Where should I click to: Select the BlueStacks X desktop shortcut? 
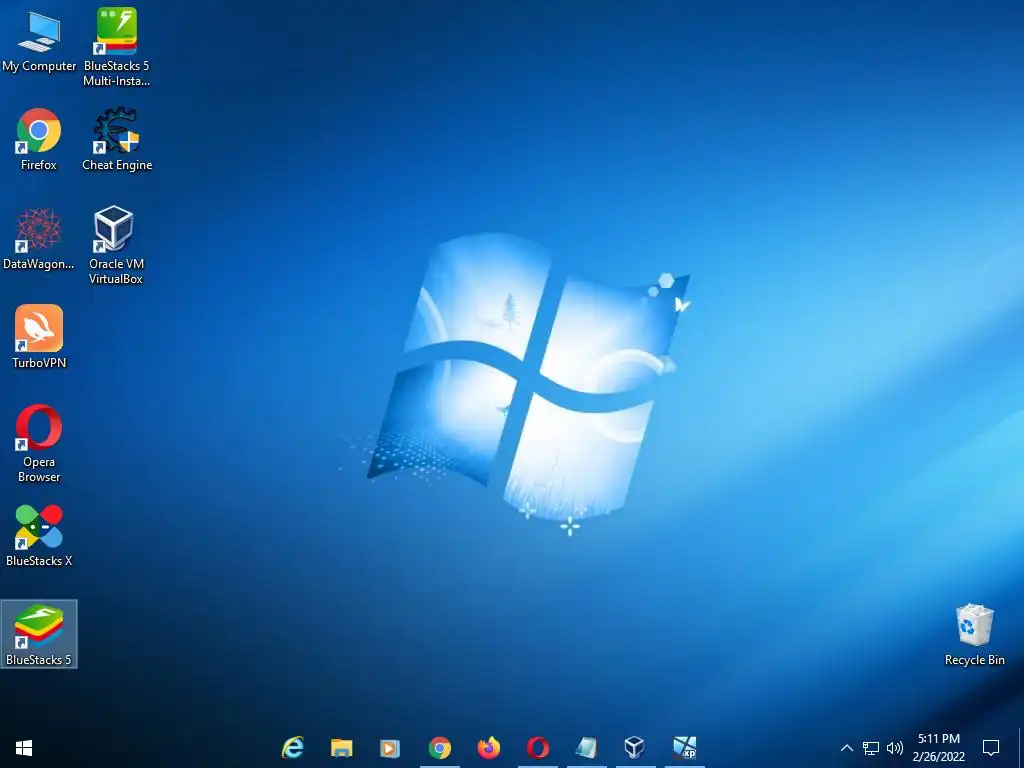39,535
